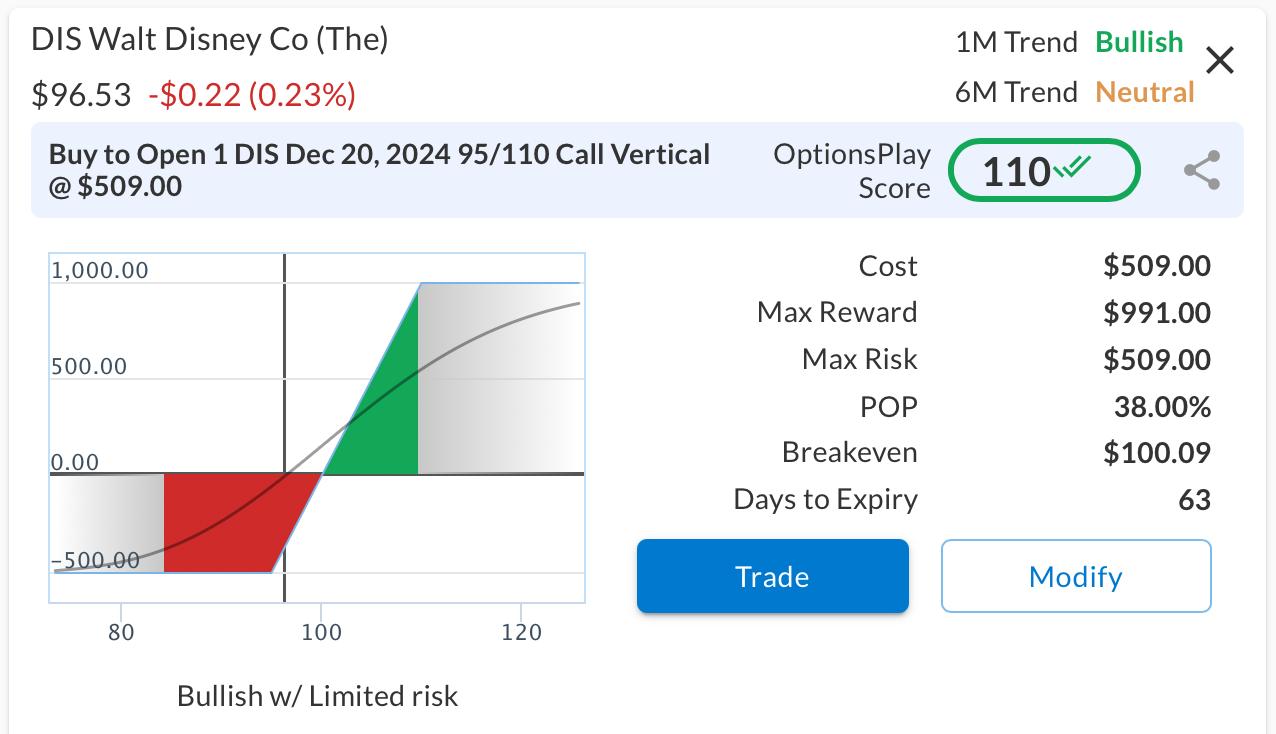Click the DIS Walt Disney Co title
Viewport: 1276px width, 734px height.
pos(210,40)
